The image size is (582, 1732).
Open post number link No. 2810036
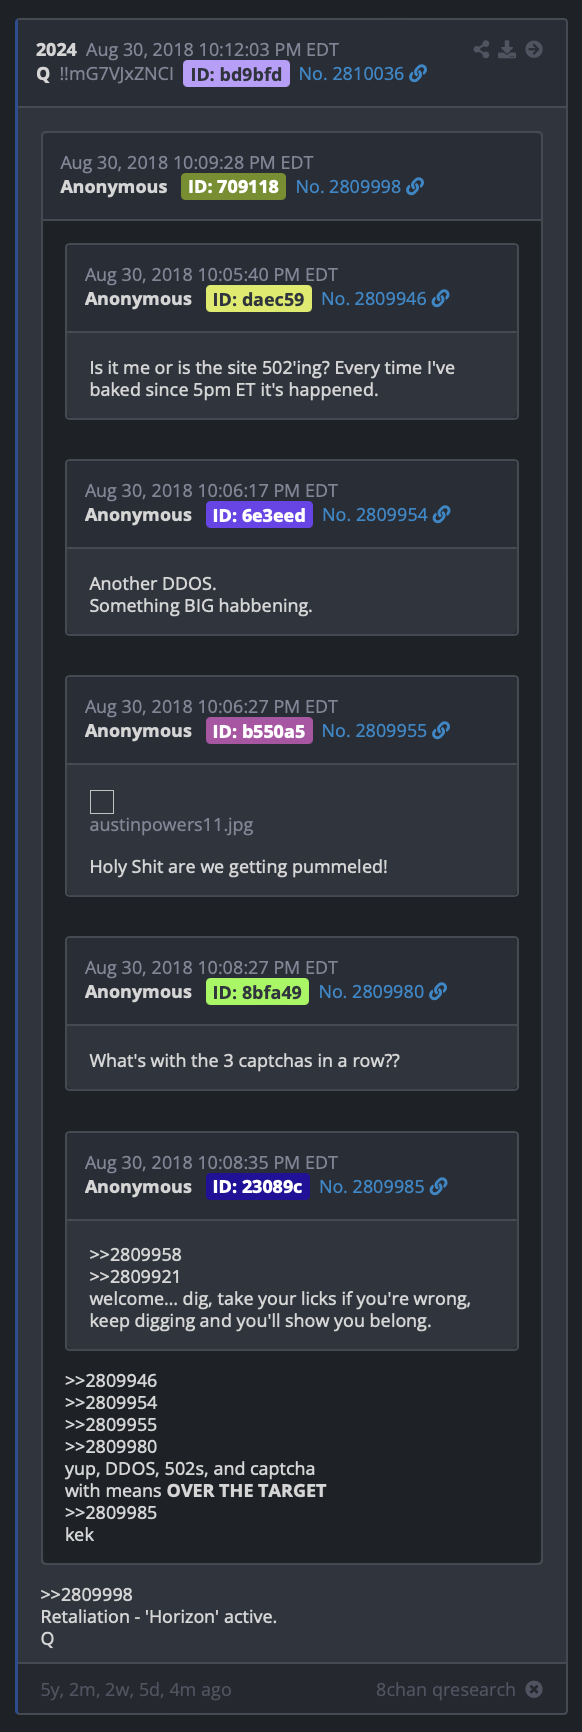tap(351, 73)
